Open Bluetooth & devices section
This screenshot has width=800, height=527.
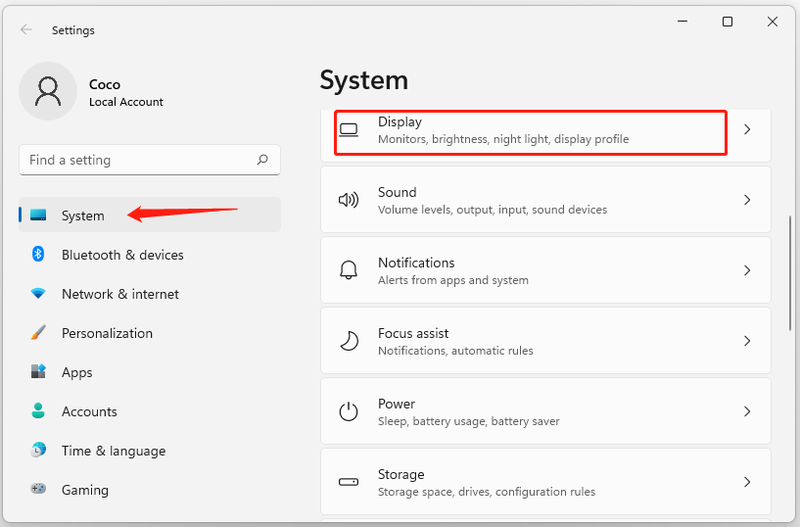(149, 254)
